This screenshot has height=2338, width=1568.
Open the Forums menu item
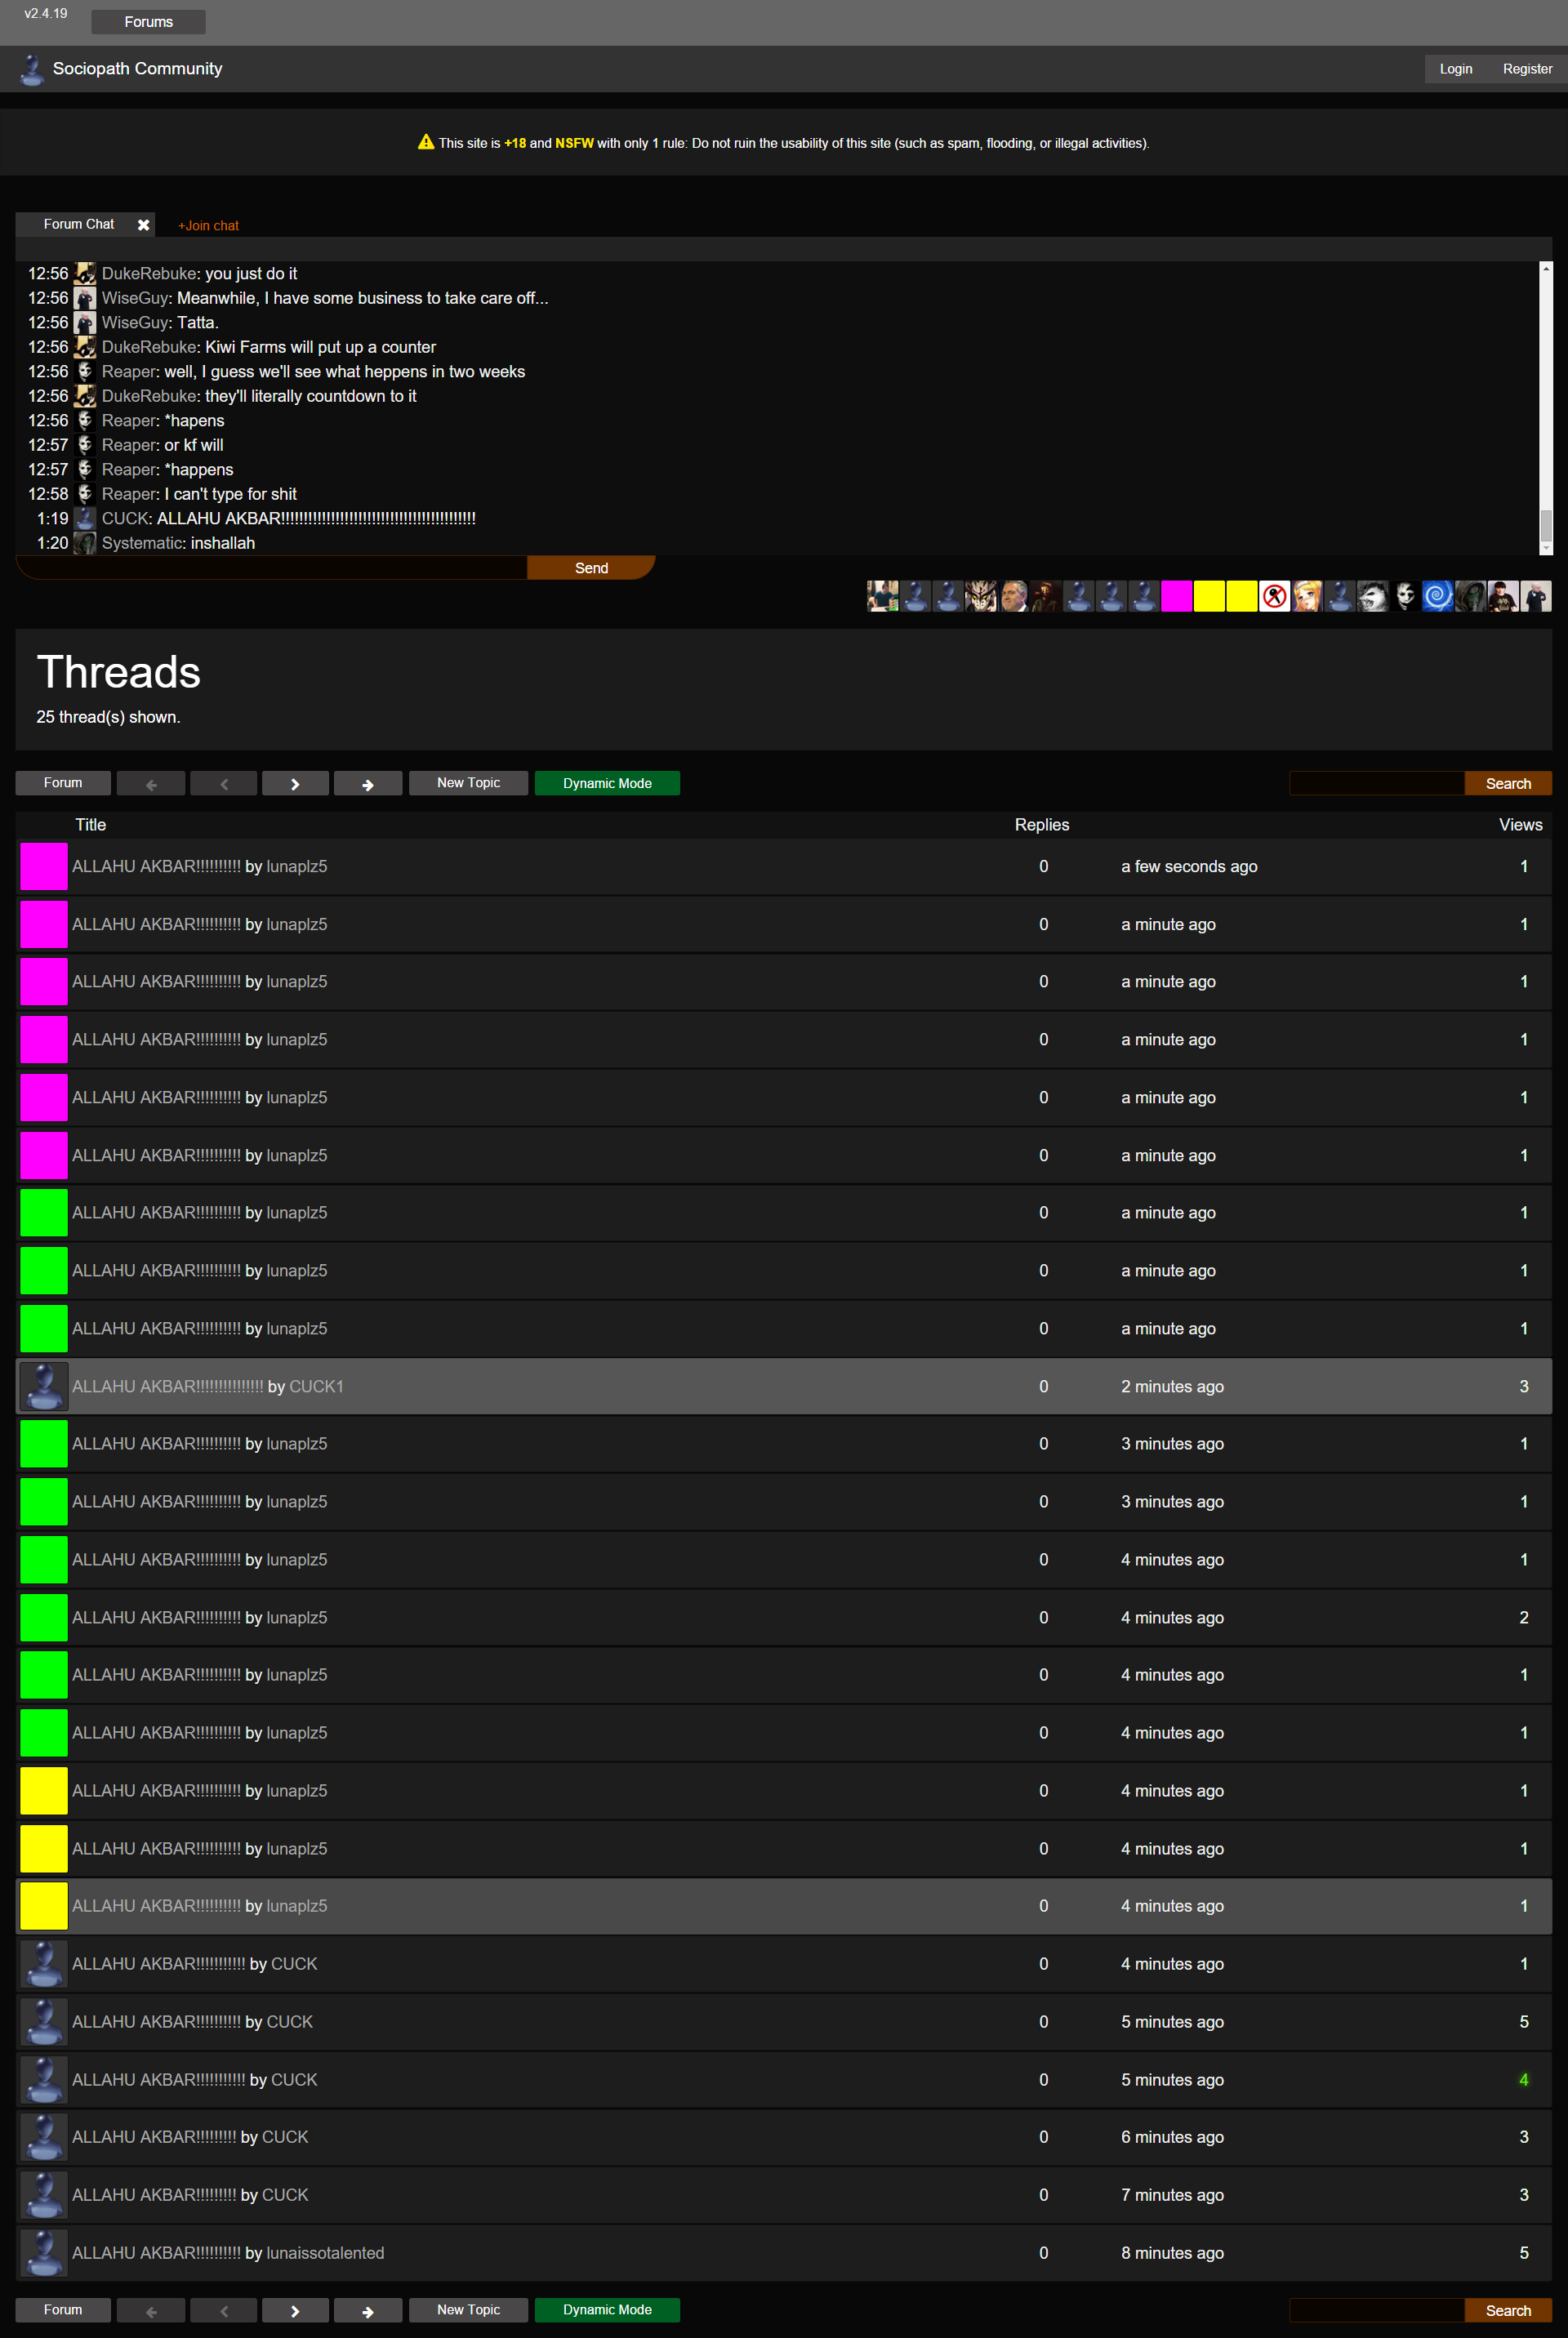(148, 22)
